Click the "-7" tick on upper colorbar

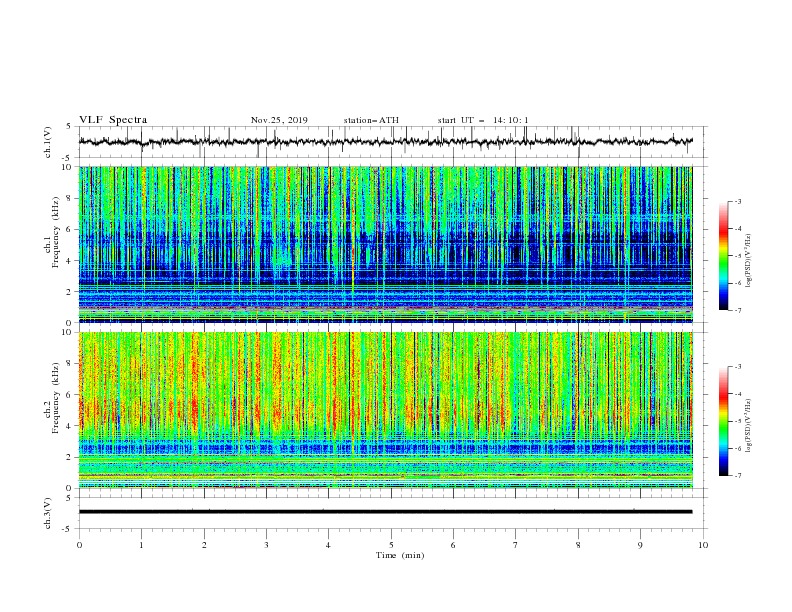tap(738, 310)
